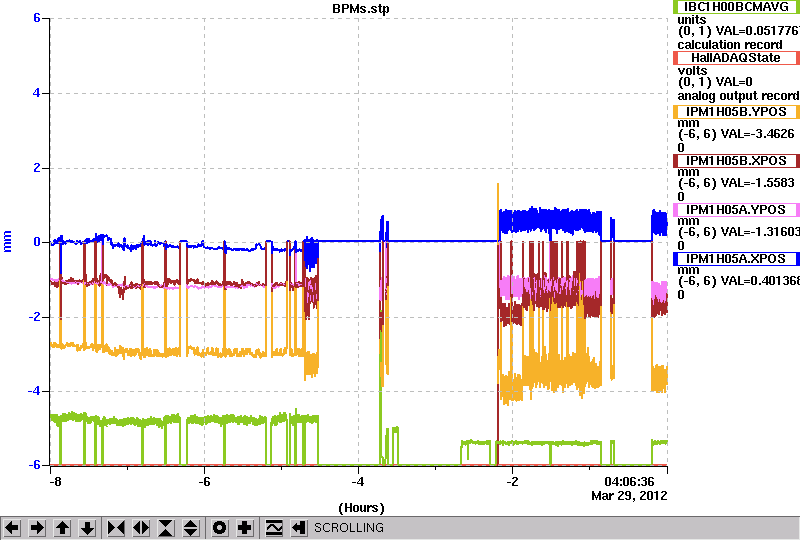
Task: Click the SCROLLING status text
Action: point(348,528)
